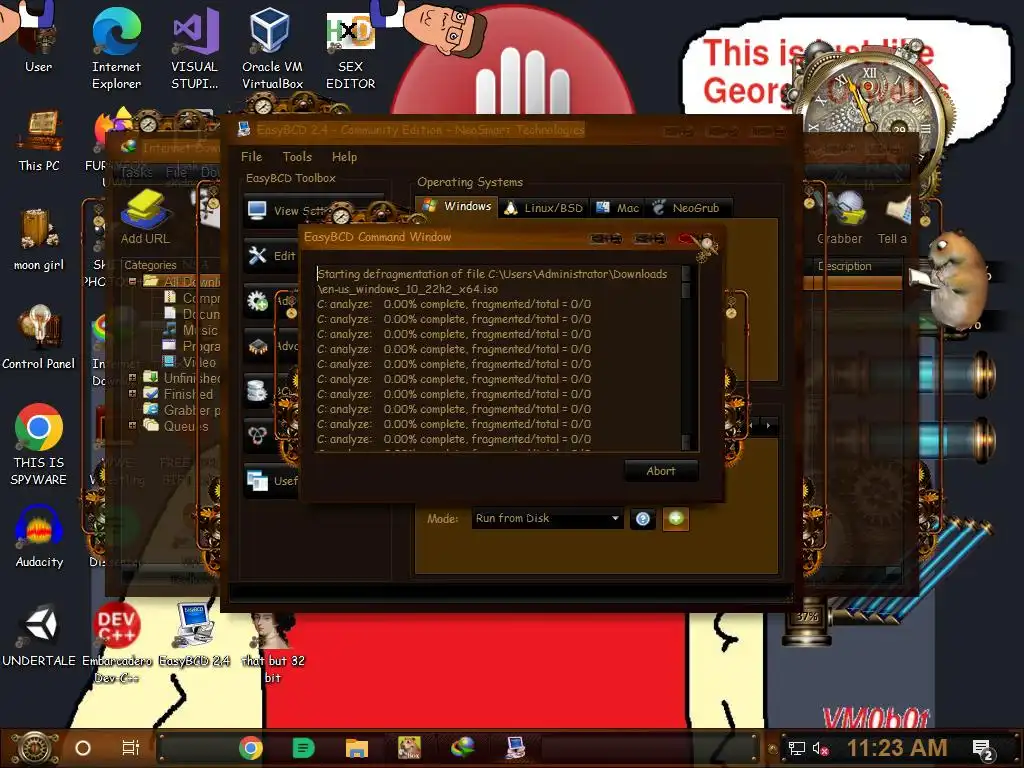This screenshot has height=768, width=1024.
Task: Click the Useful Utilities windows icon
Action: pyautogui.click(x=257, y=481)
